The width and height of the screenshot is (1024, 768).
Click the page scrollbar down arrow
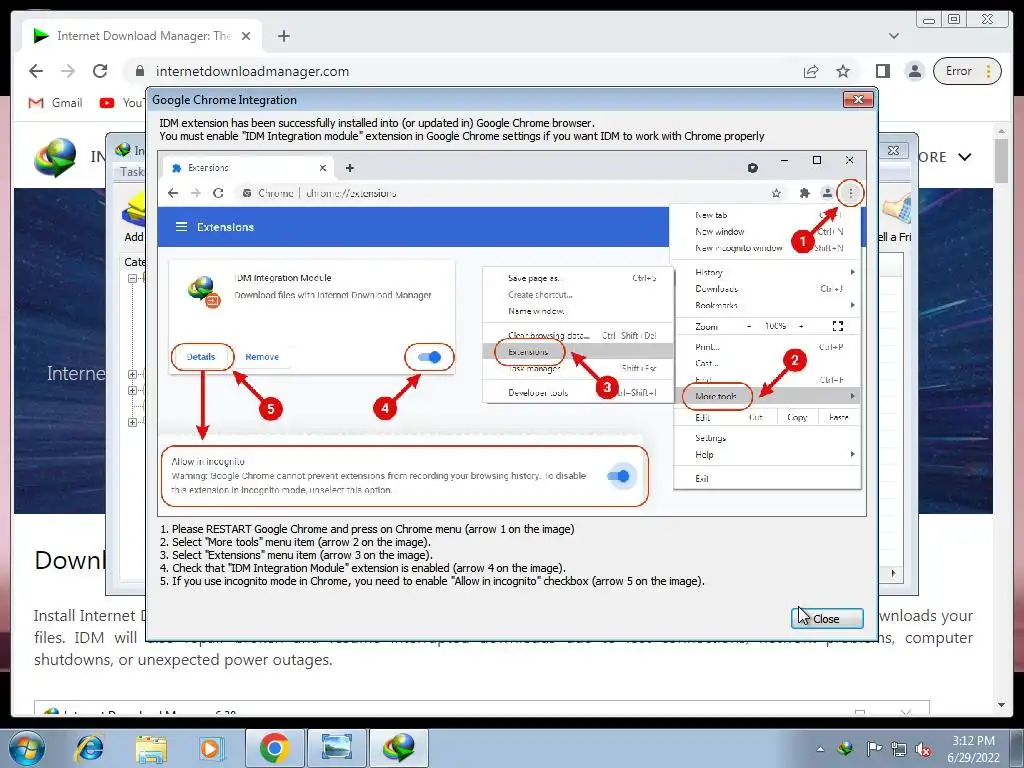click(x=1002, y=705)
